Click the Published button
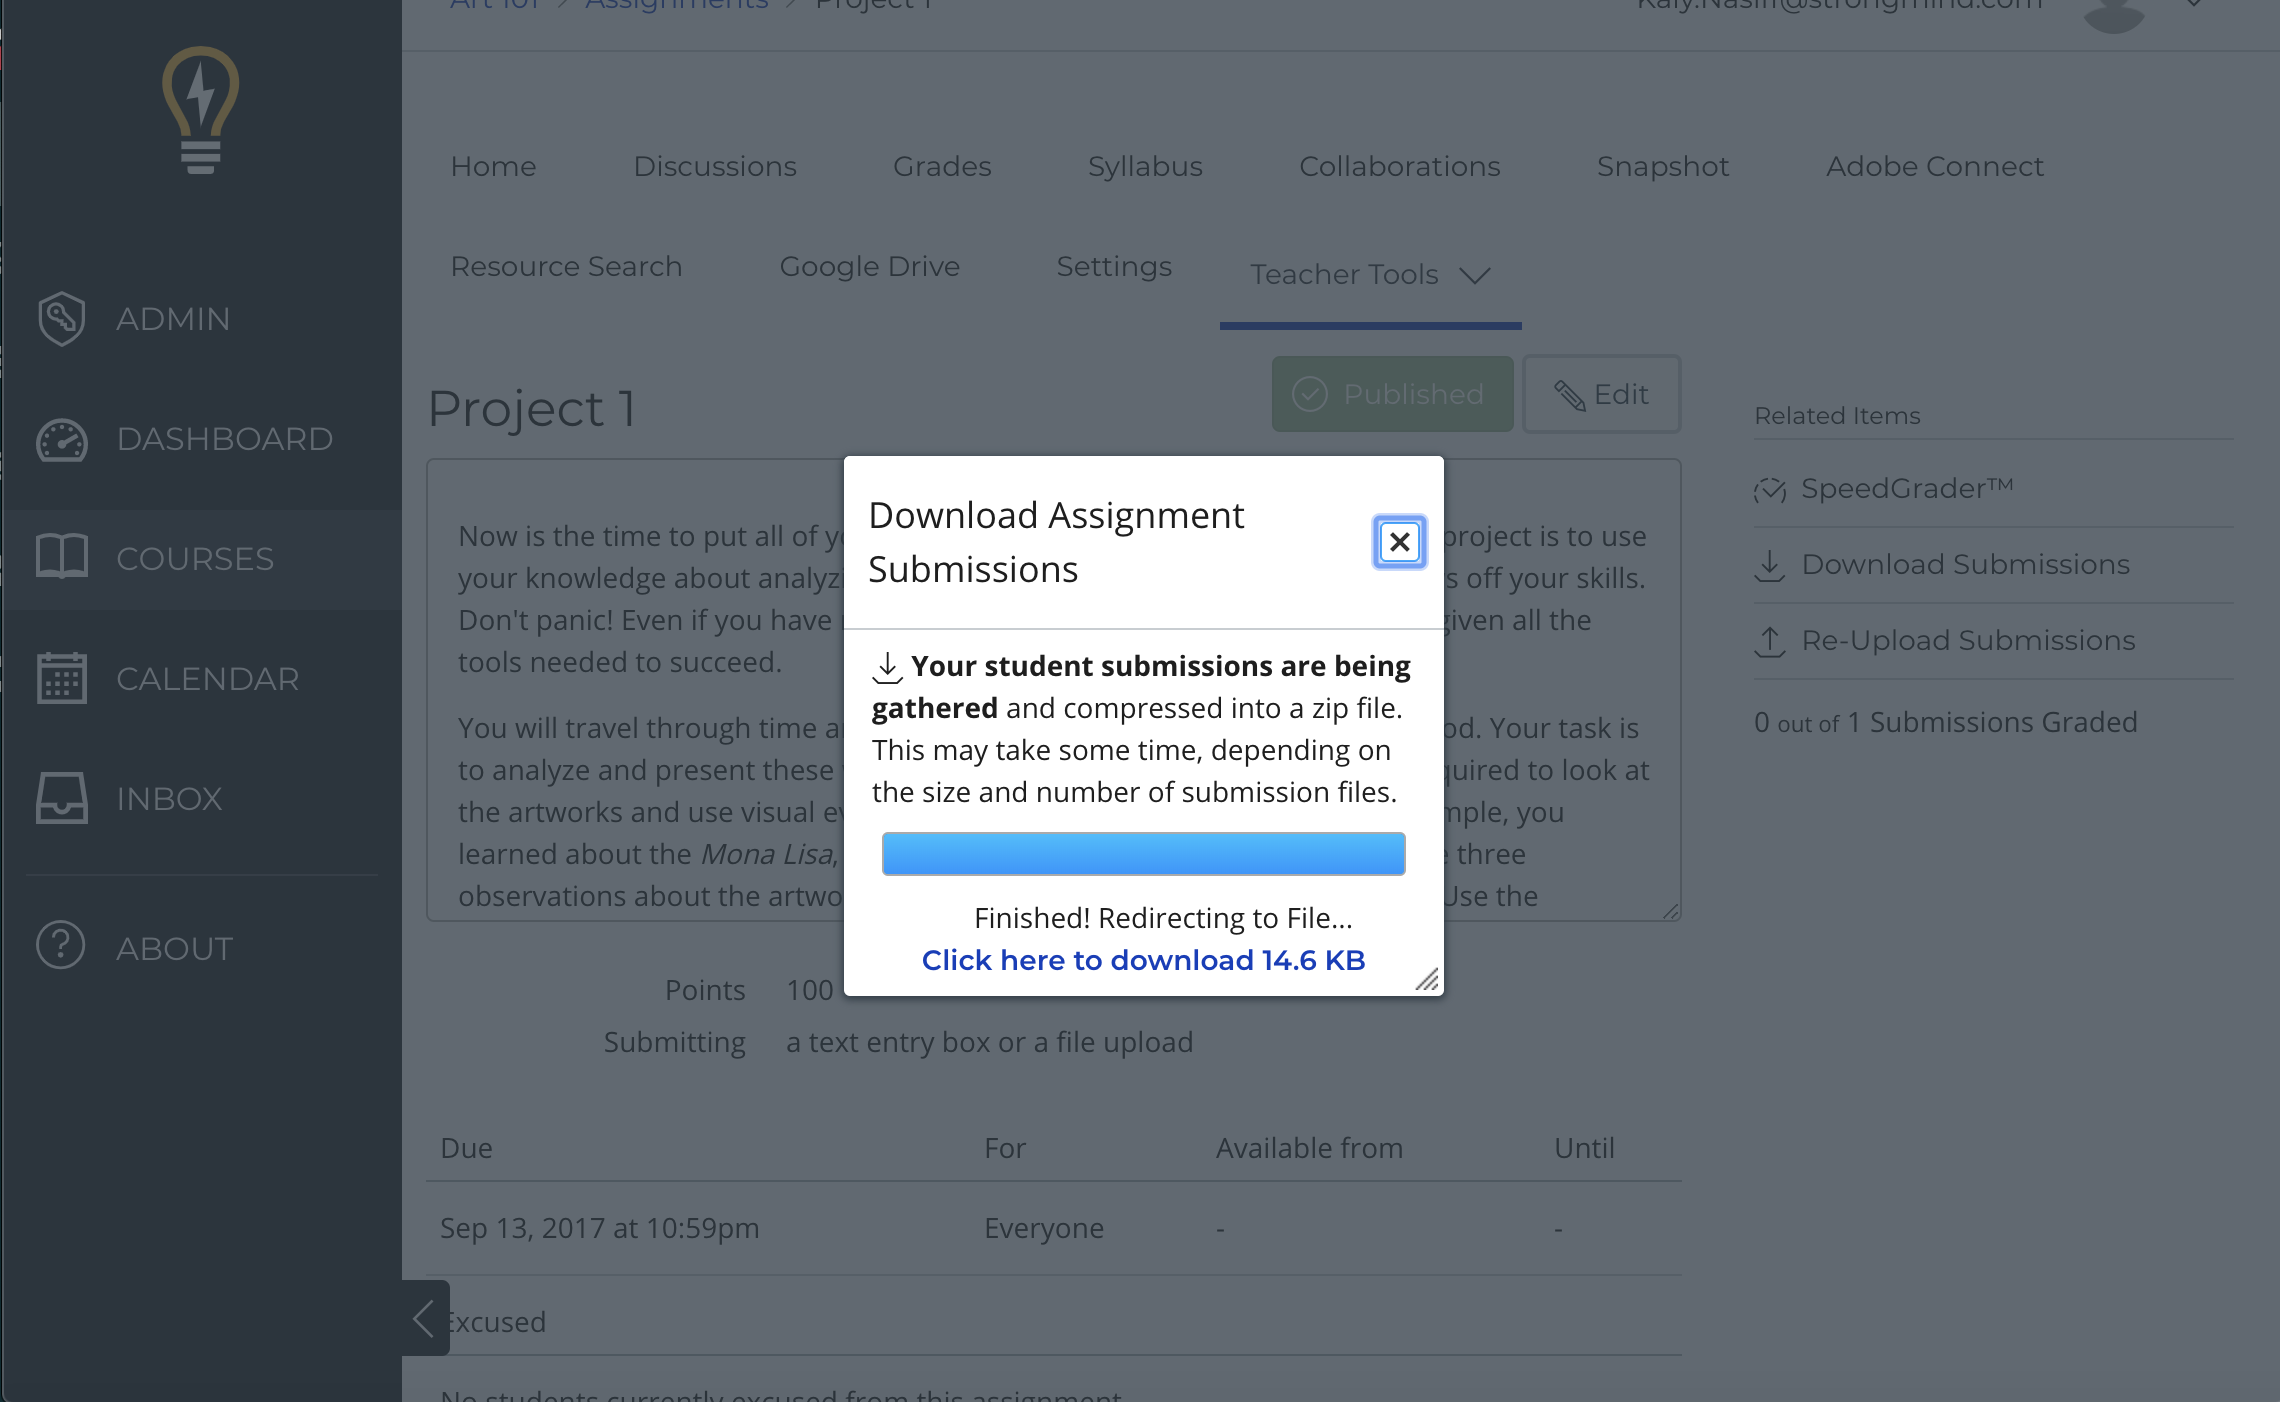This screenshot has height=1402, width=2280. point(1392,394)
